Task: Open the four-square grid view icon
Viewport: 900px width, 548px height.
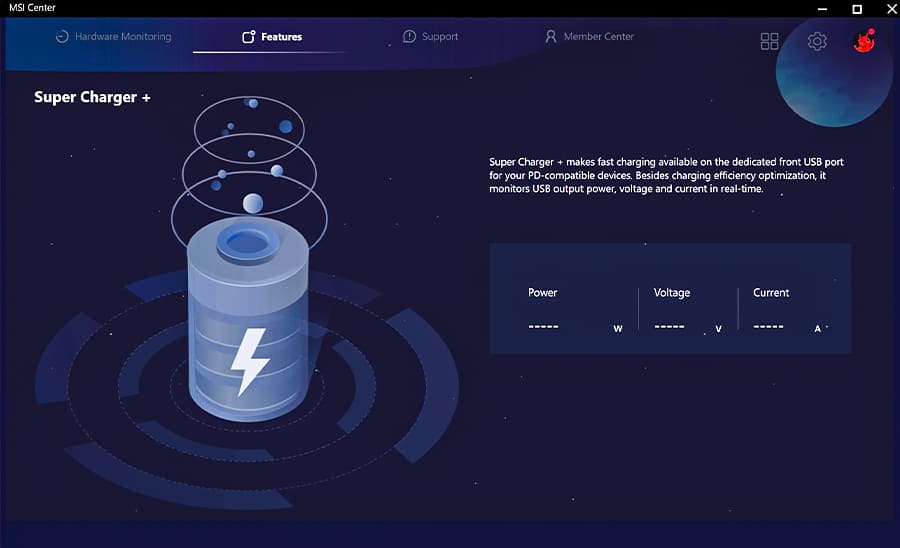Action: coord(769,41)
